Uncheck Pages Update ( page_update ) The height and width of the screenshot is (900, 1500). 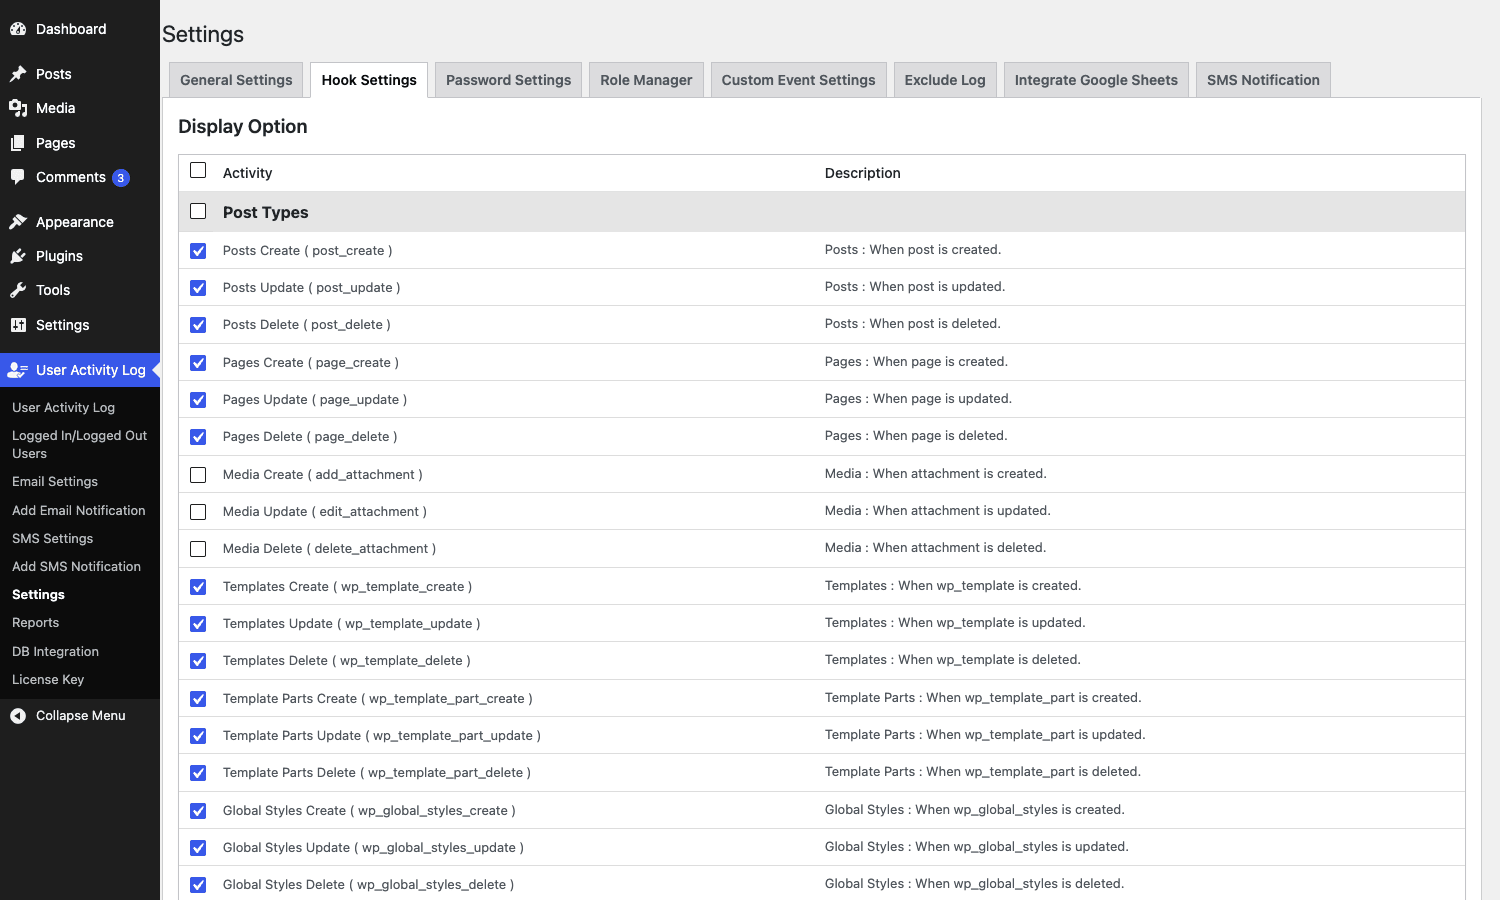[x=198, y=400]
